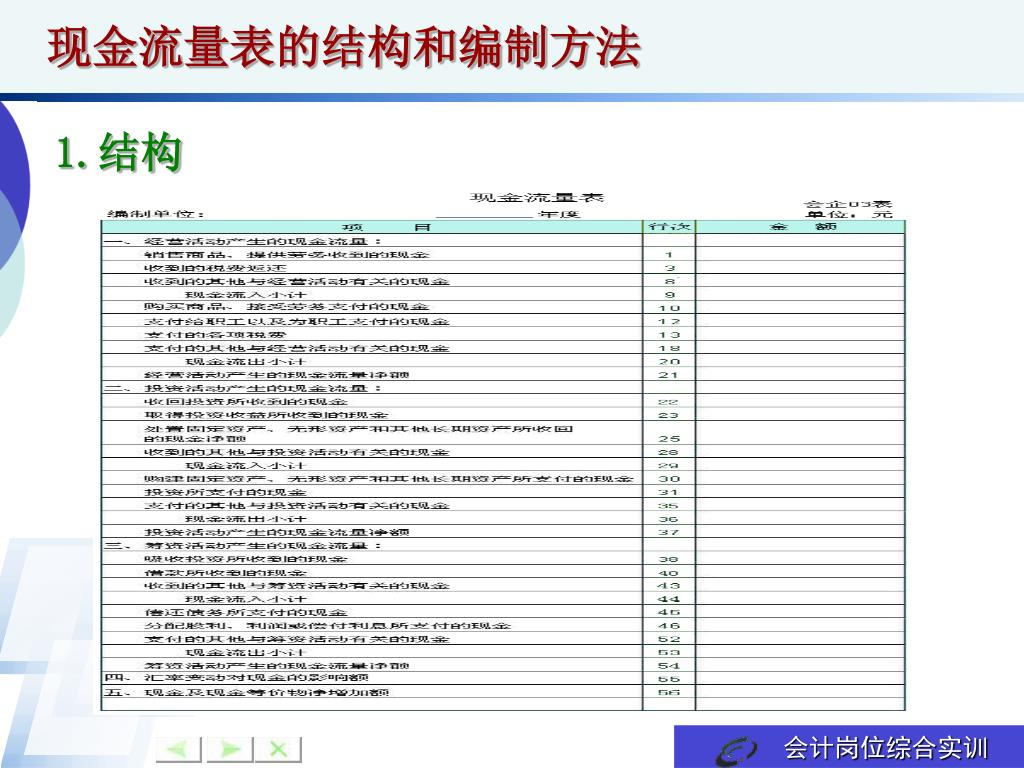Viewport: 1024px width, 768px height.
Task: Select row 支付的其他与投资活动有关的现金
Action: coord(503,505)
